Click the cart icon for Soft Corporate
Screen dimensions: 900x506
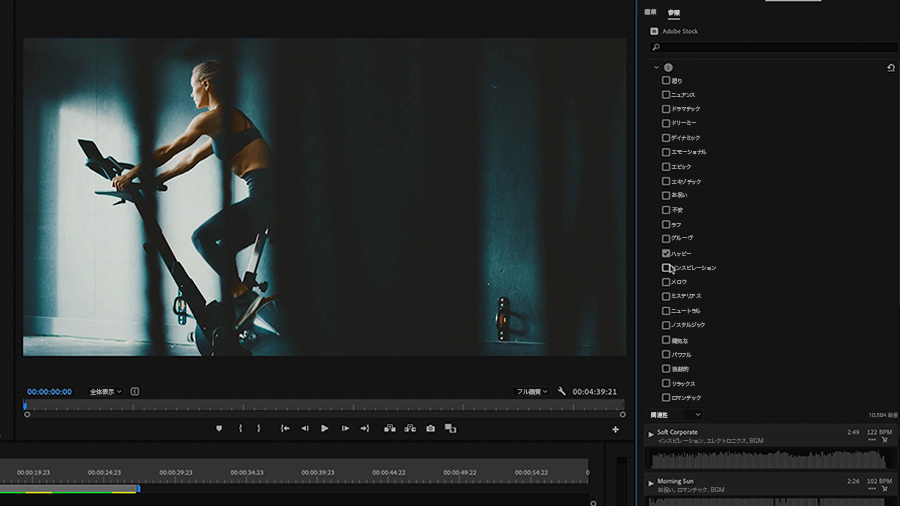tap(885, 440)
